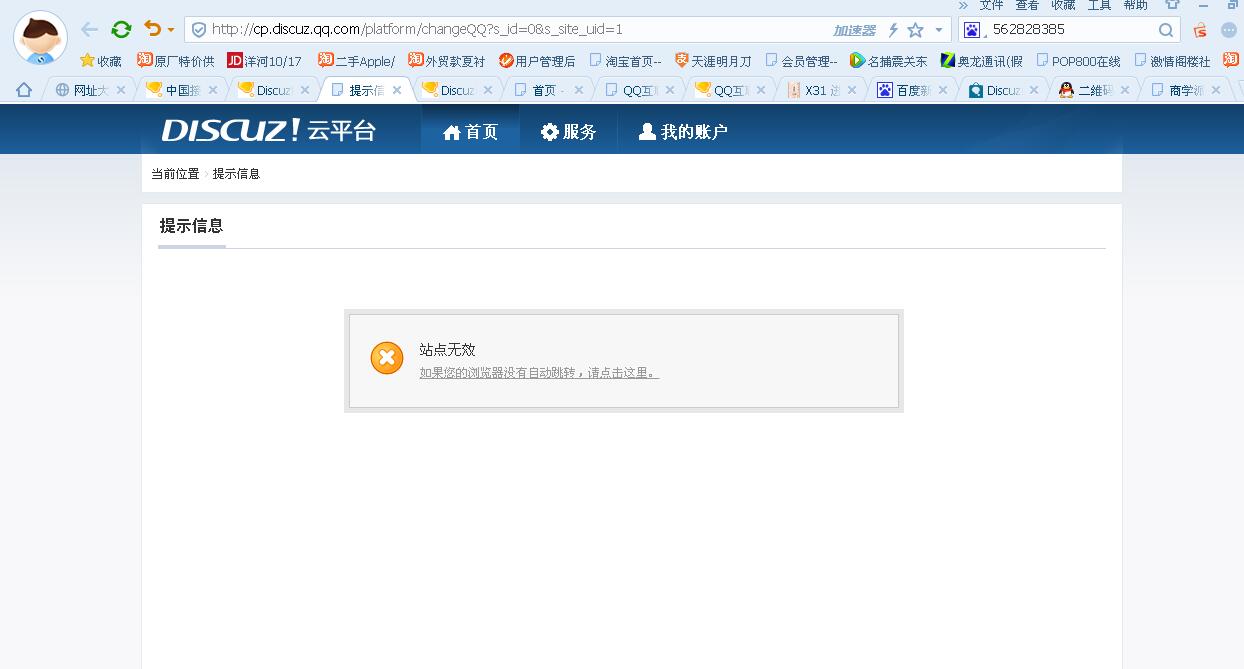Open the 收藏 menu in menu bar
Viewport: 1244px width, 669px height.
(x=1063, y=5)
